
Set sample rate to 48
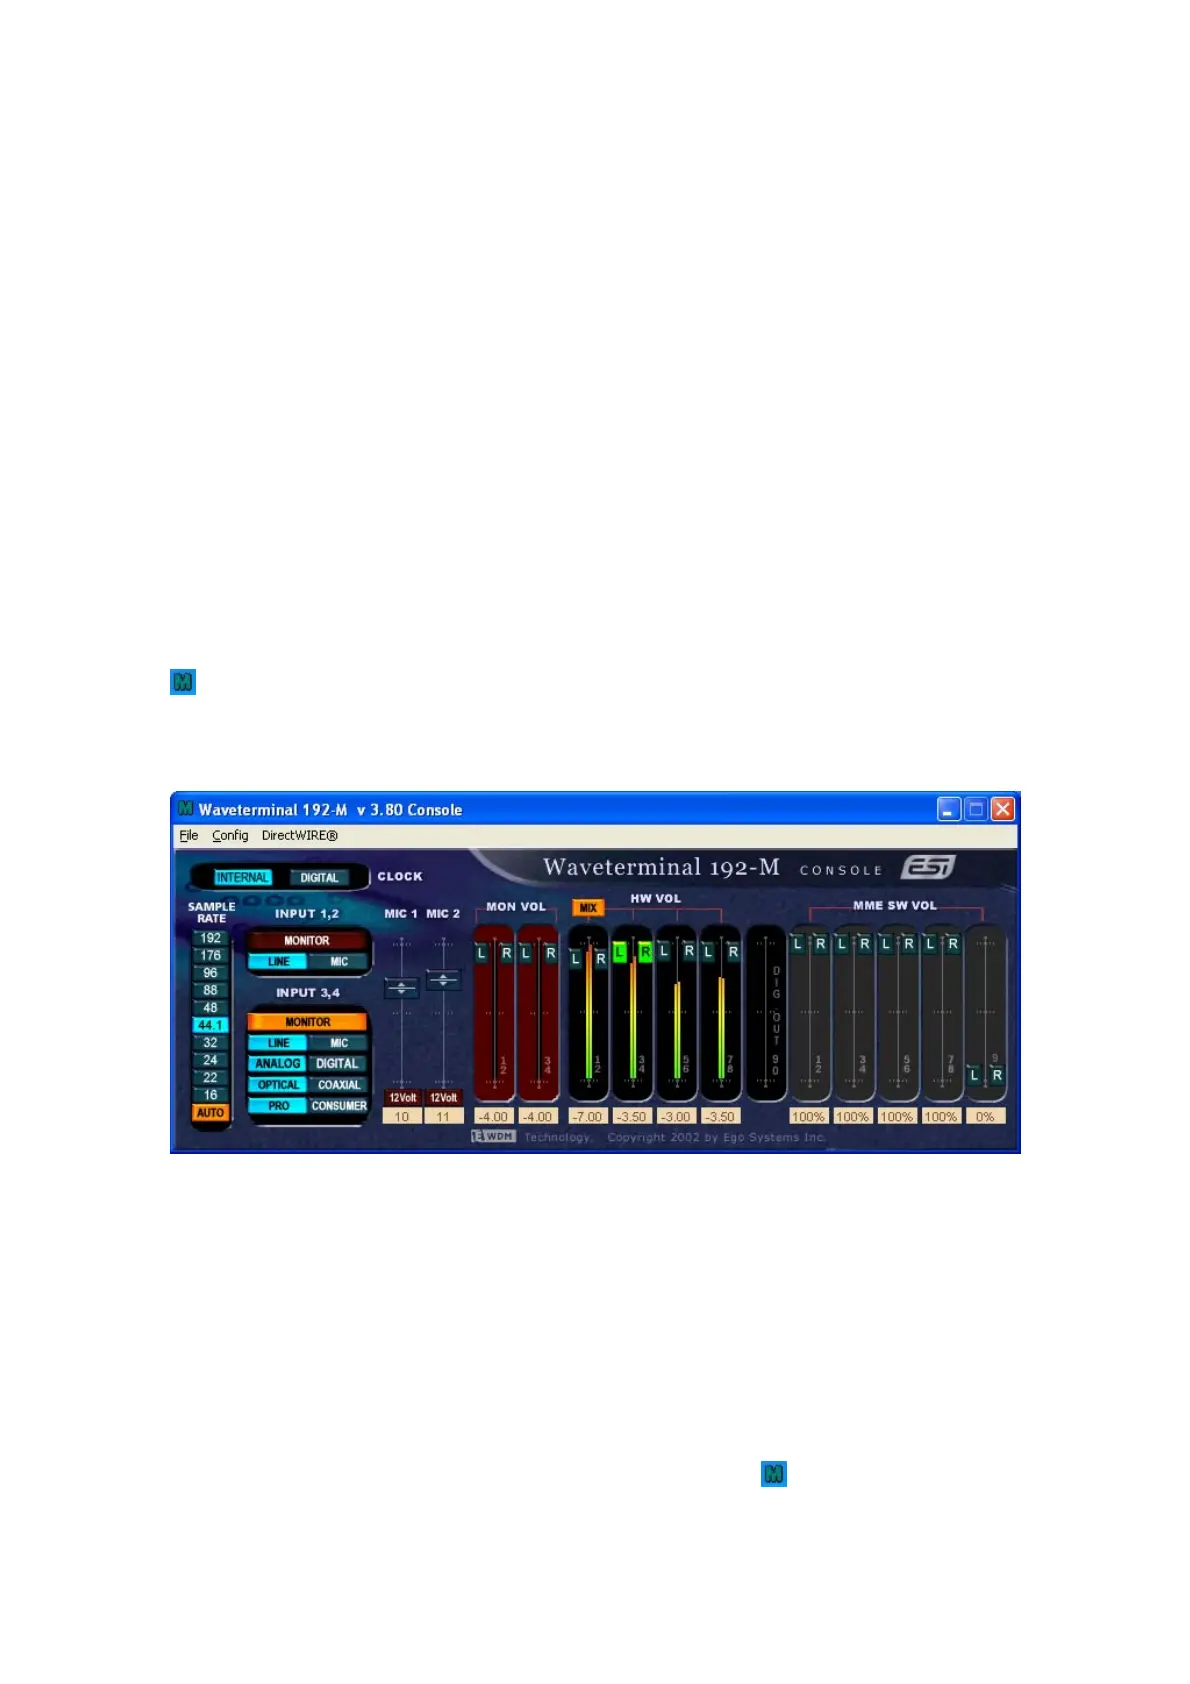point(210,1008)
